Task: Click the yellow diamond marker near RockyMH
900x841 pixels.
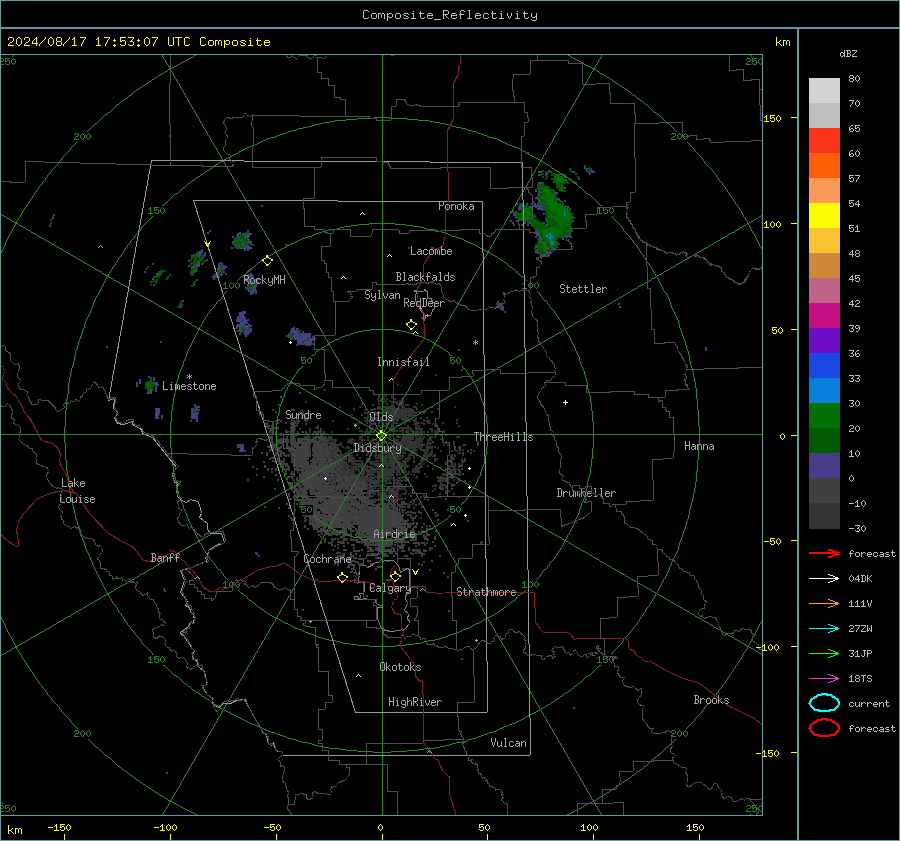Action: click(x=267, y=261)
